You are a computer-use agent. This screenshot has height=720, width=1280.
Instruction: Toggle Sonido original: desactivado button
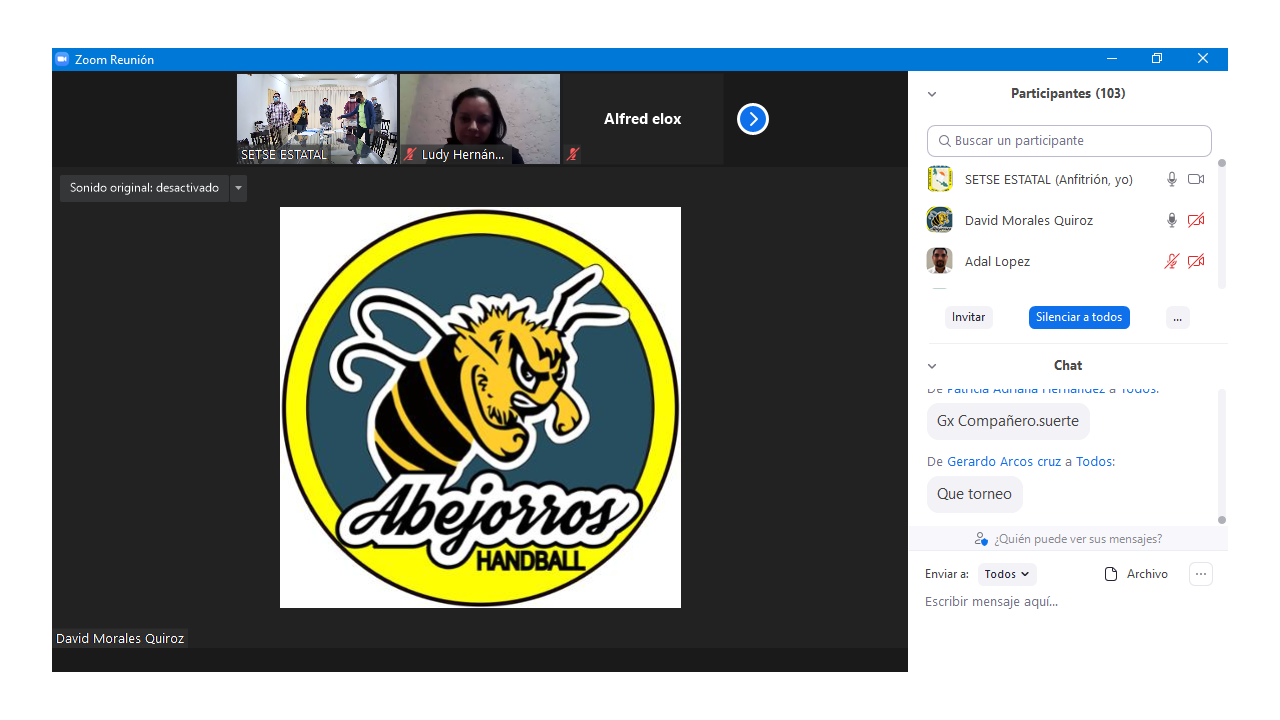click(144, 188)
